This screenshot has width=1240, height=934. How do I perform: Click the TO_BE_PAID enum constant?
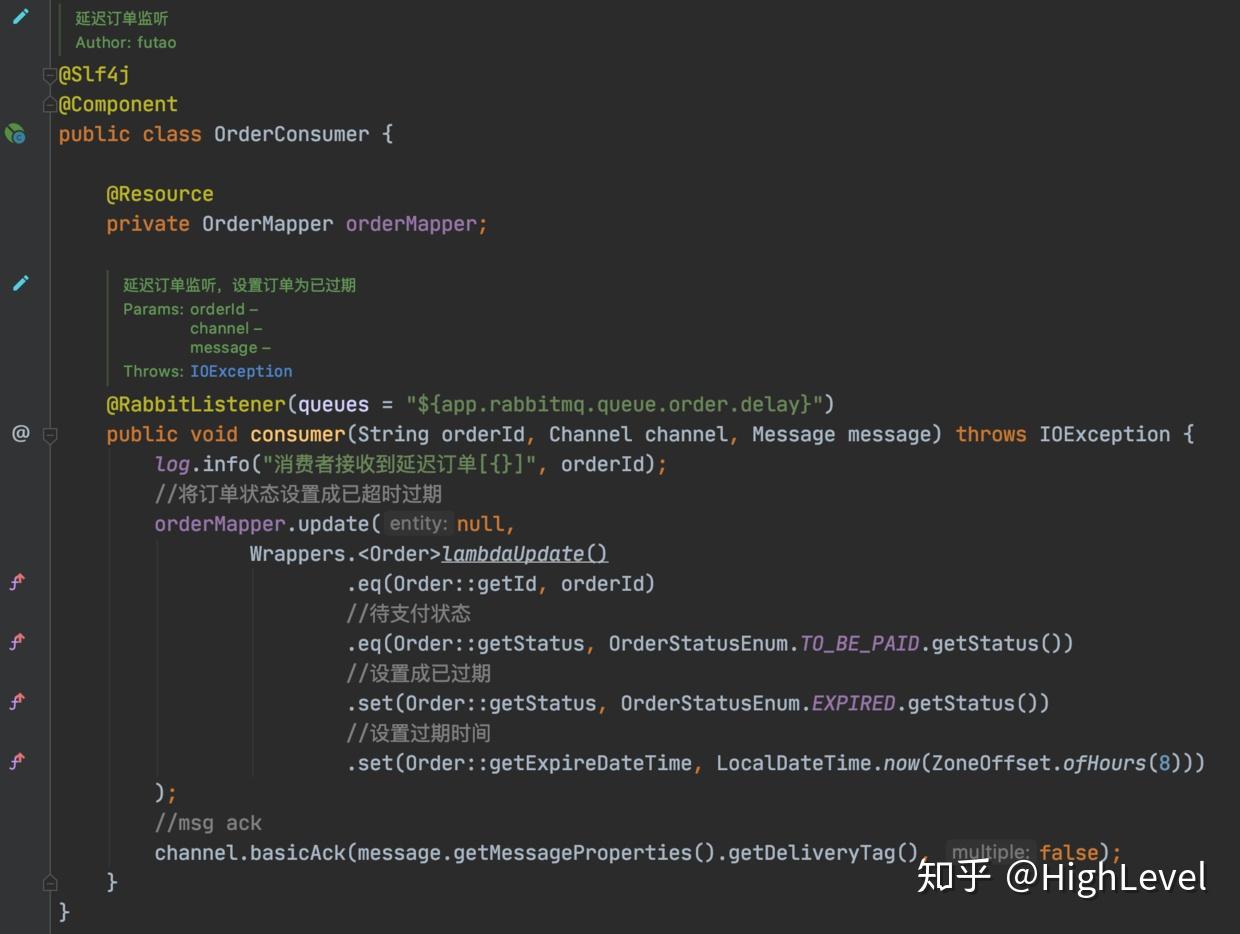pos(860,643)
